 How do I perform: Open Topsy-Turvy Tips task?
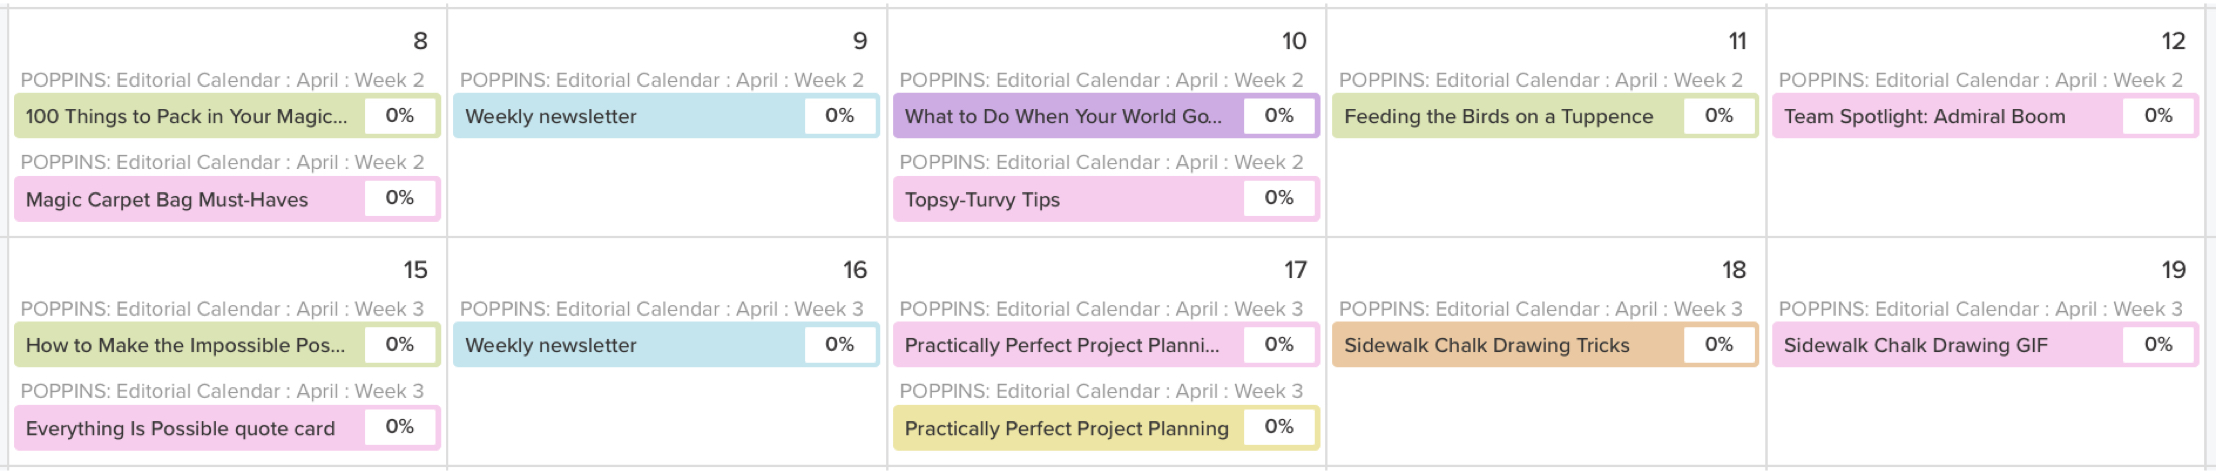982,199
